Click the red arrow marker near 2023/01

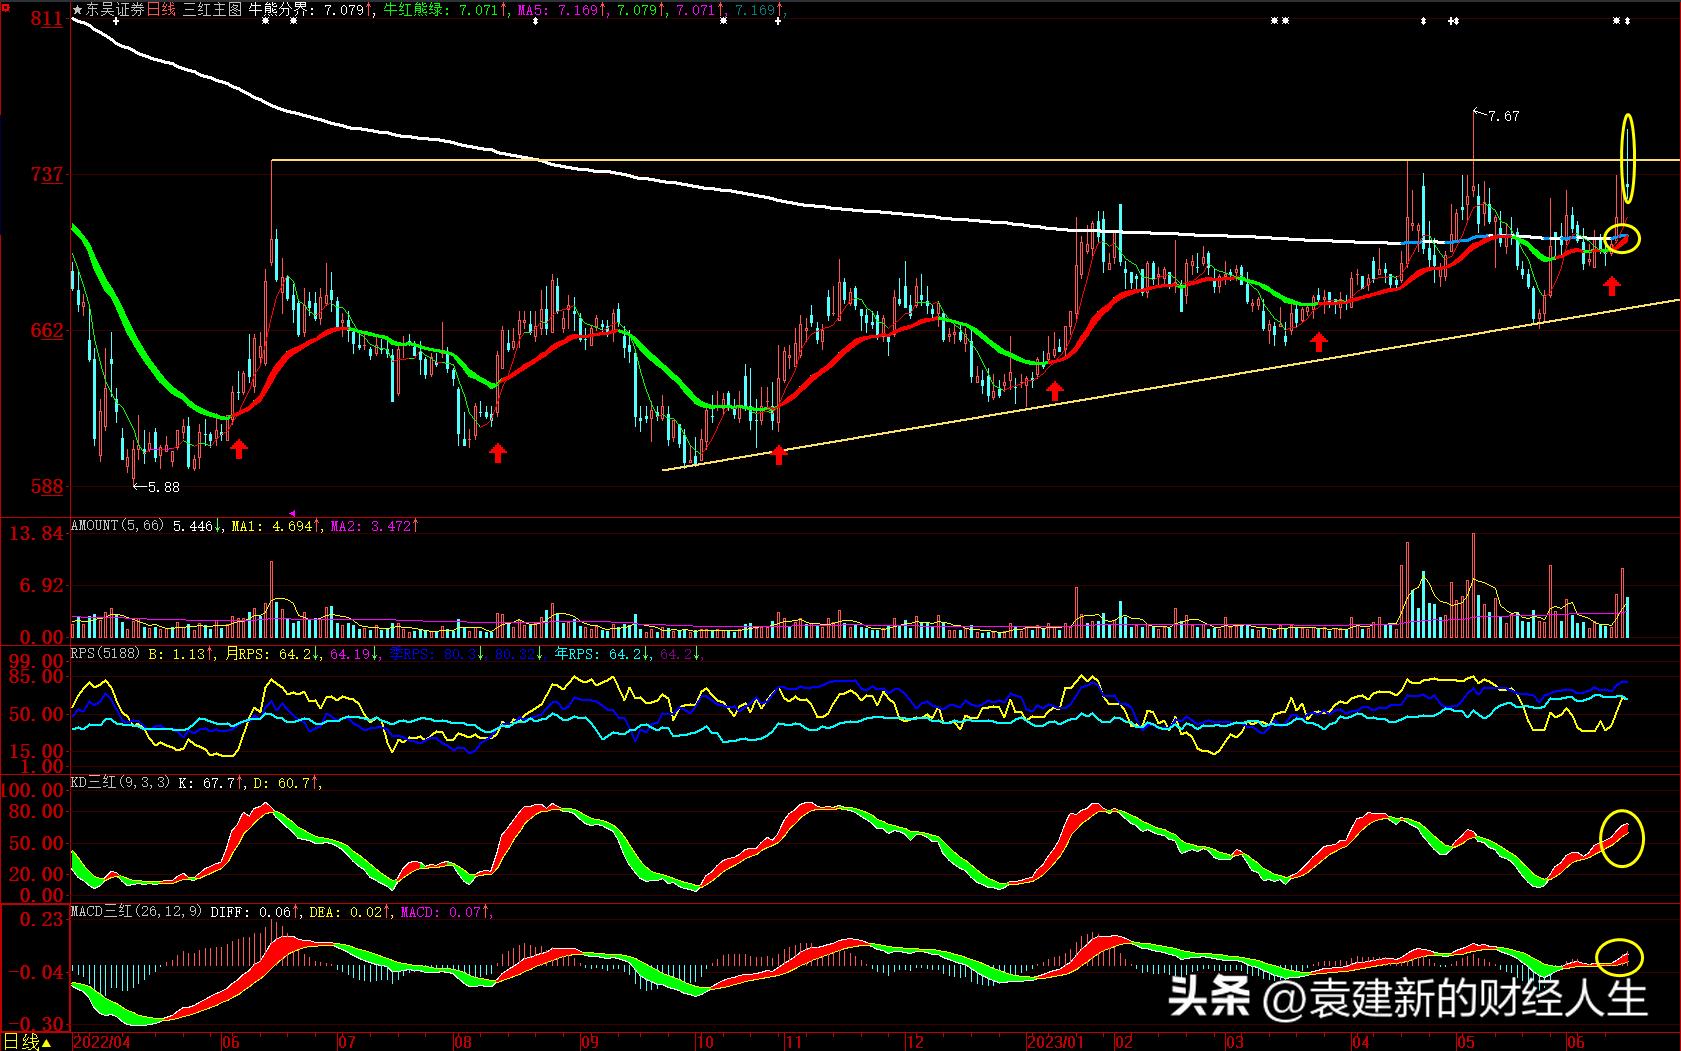coord(1054,391)
